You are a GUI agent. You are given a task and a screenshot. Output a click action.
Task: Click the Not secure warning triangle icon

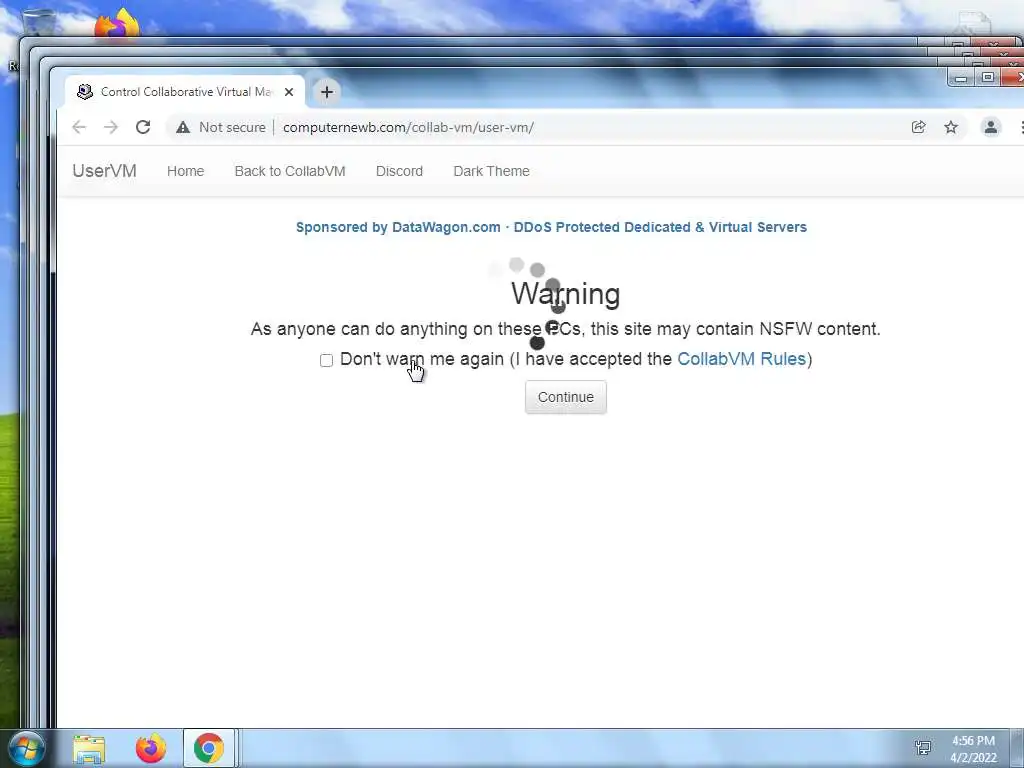pos(183,127)
